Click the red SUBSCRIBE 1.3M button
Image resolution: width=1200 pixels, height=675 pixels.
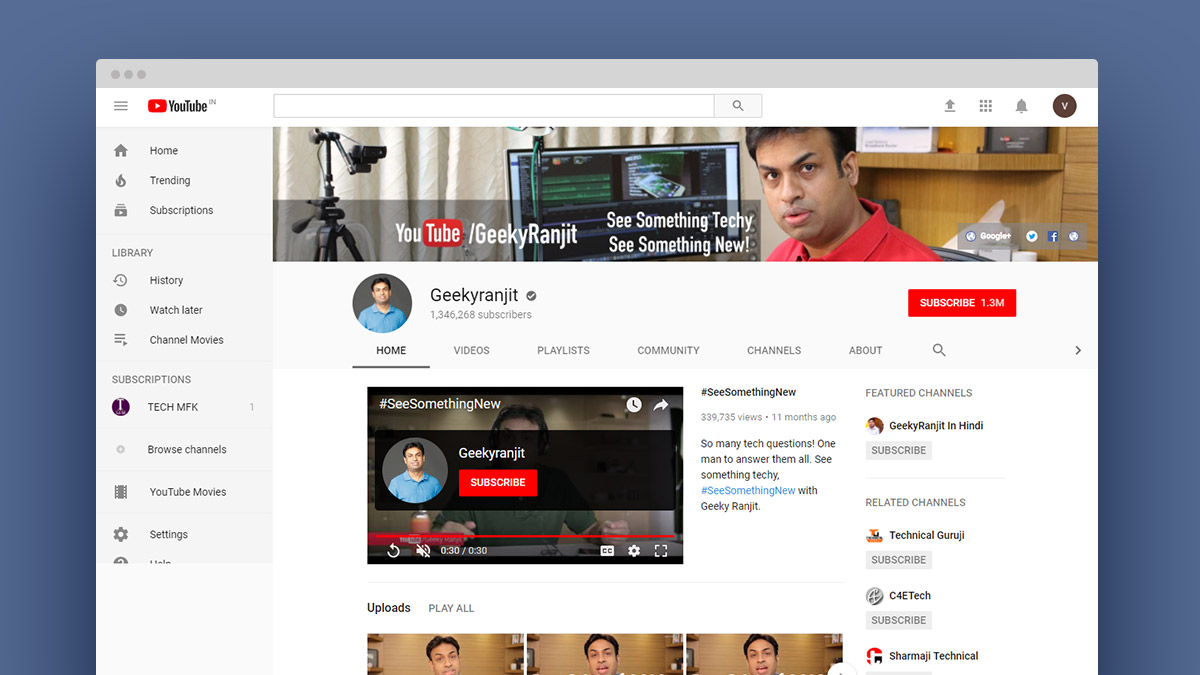[x=962, y=303]
